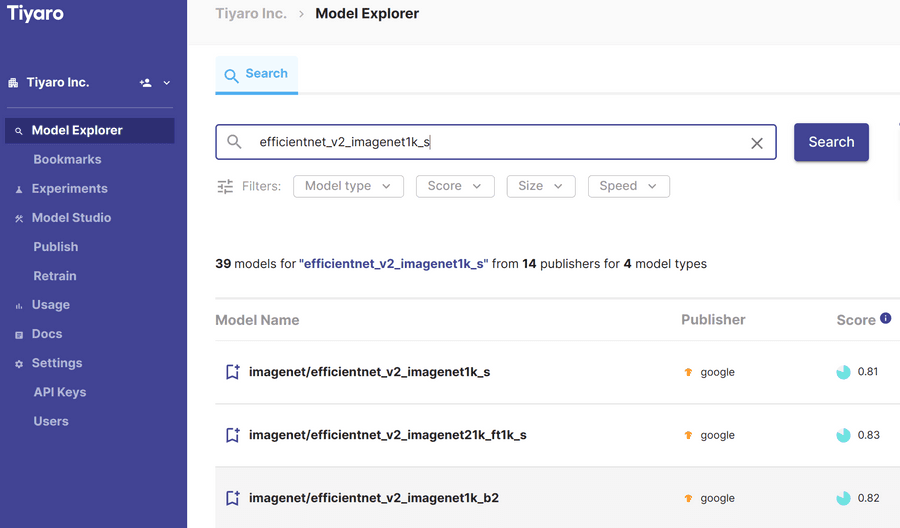Click the 0.81 score value

click(x=868, y=372)
